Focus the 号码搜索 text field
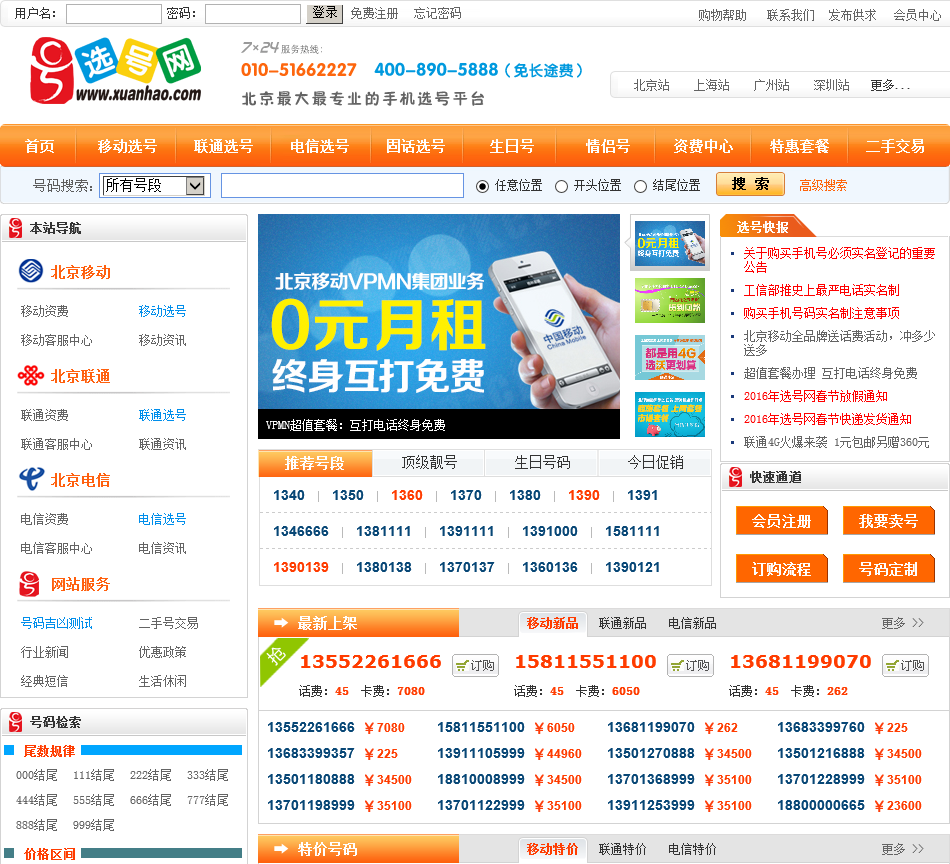950x864 pixels. (342, 185)
